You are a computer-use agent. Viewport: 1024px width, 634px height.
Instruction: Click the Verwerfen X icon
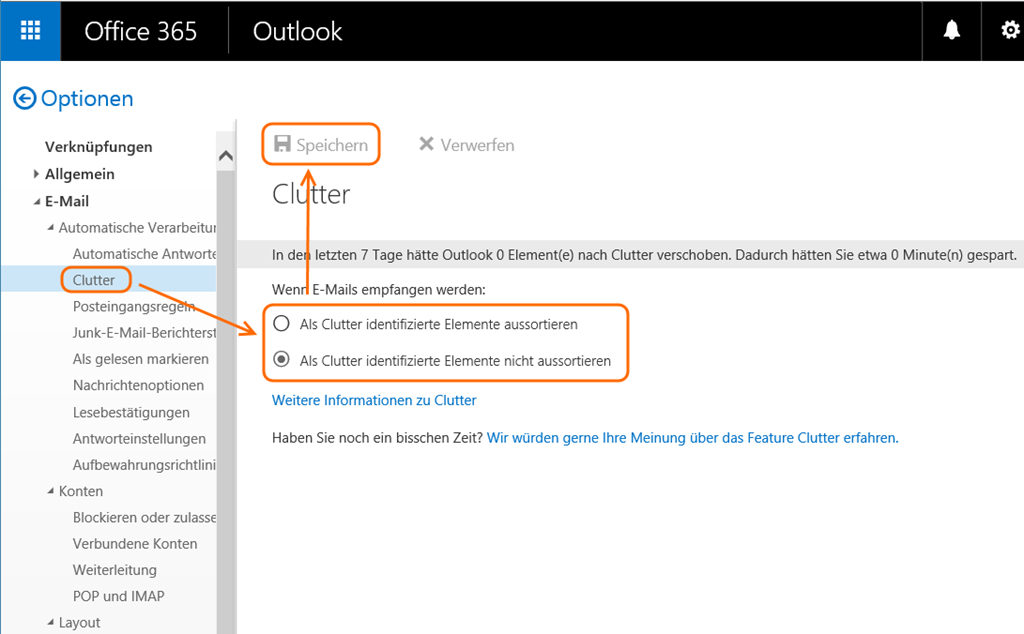tap(426, 145)
